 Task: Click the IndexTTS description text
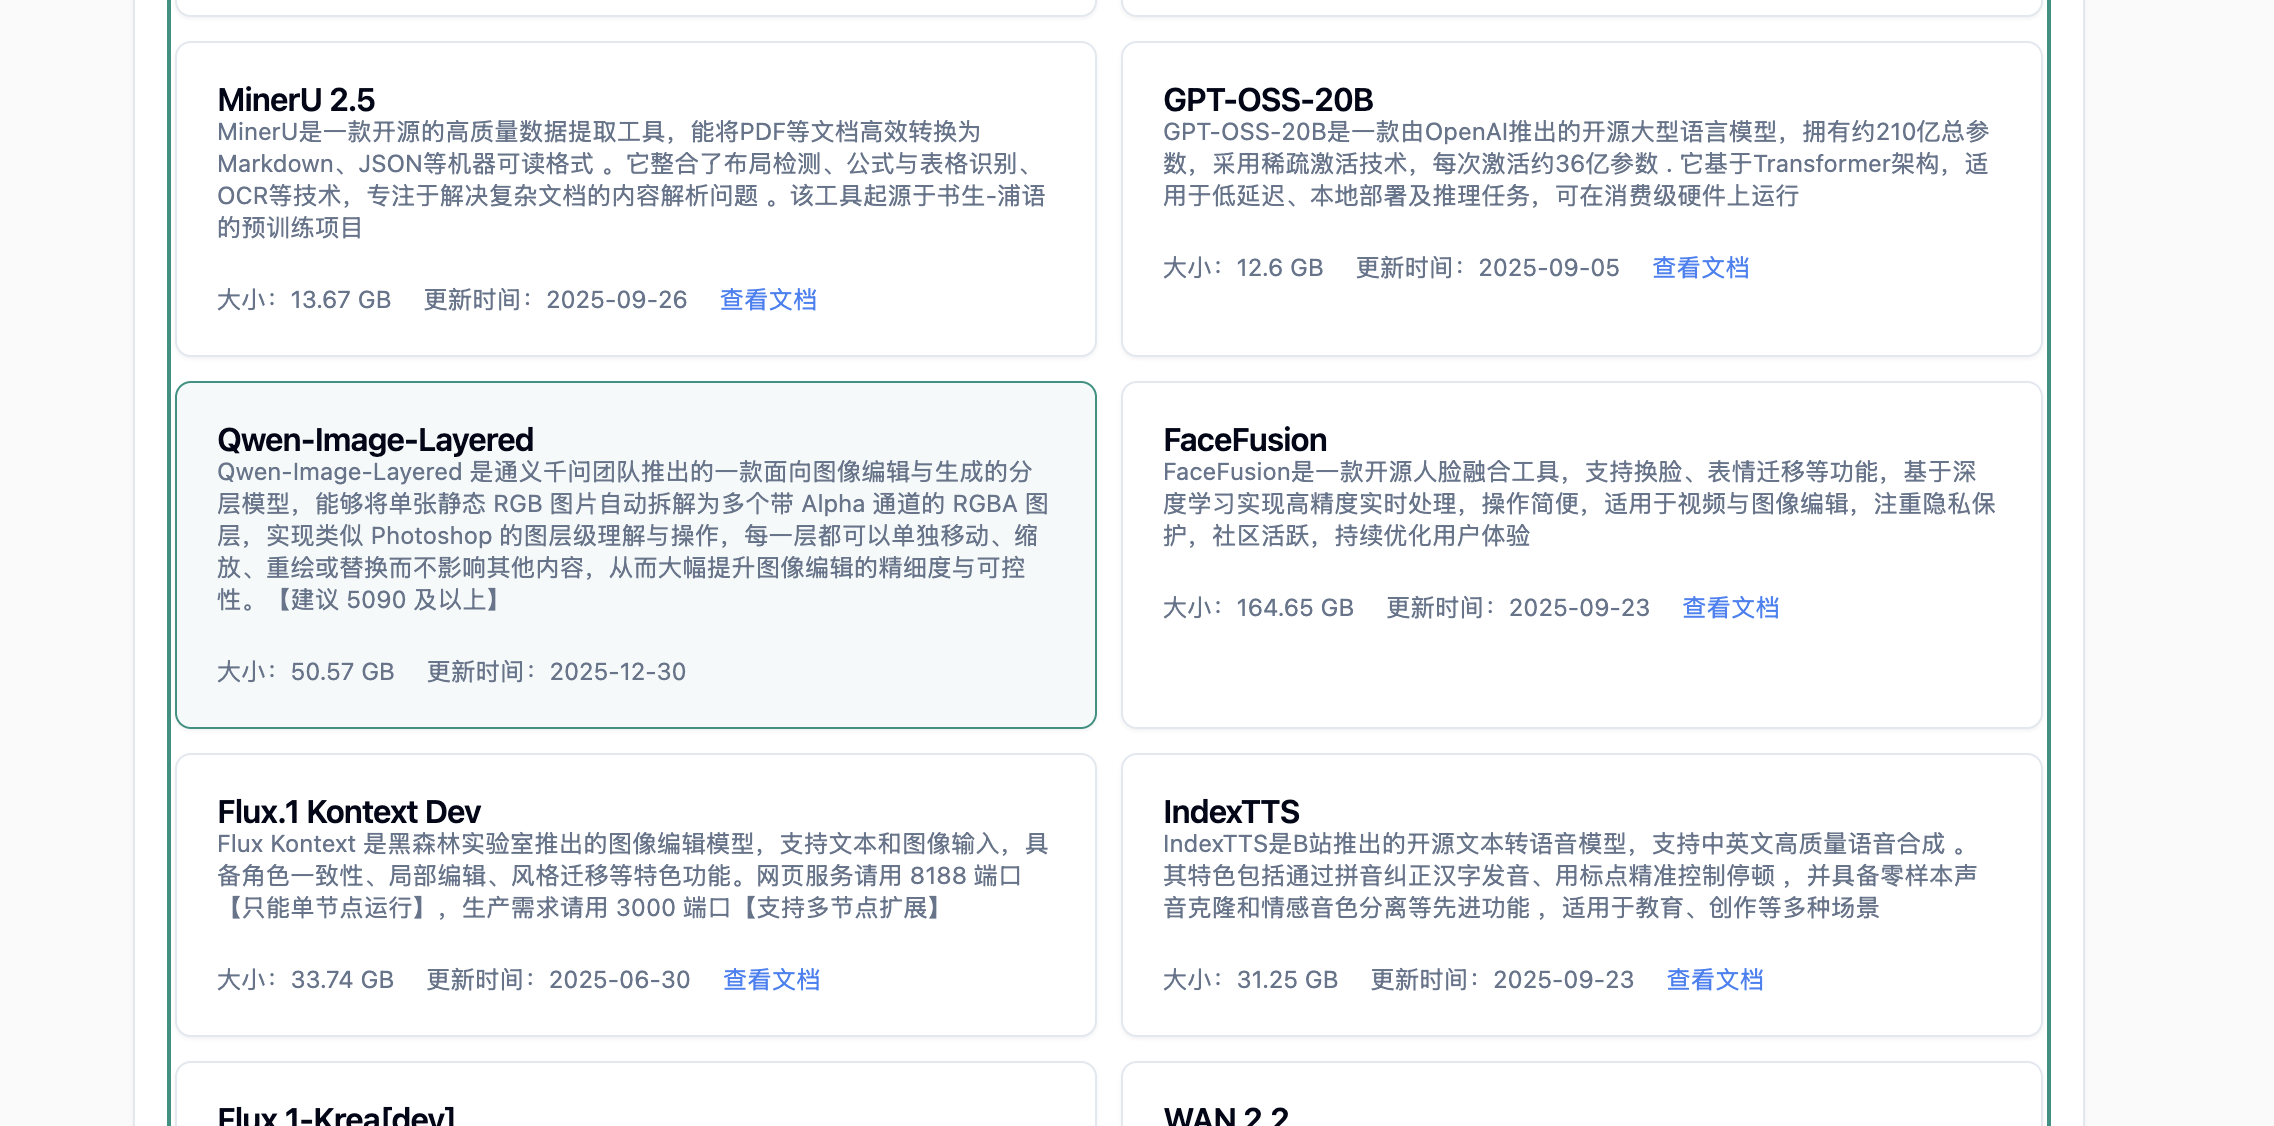1570,876
